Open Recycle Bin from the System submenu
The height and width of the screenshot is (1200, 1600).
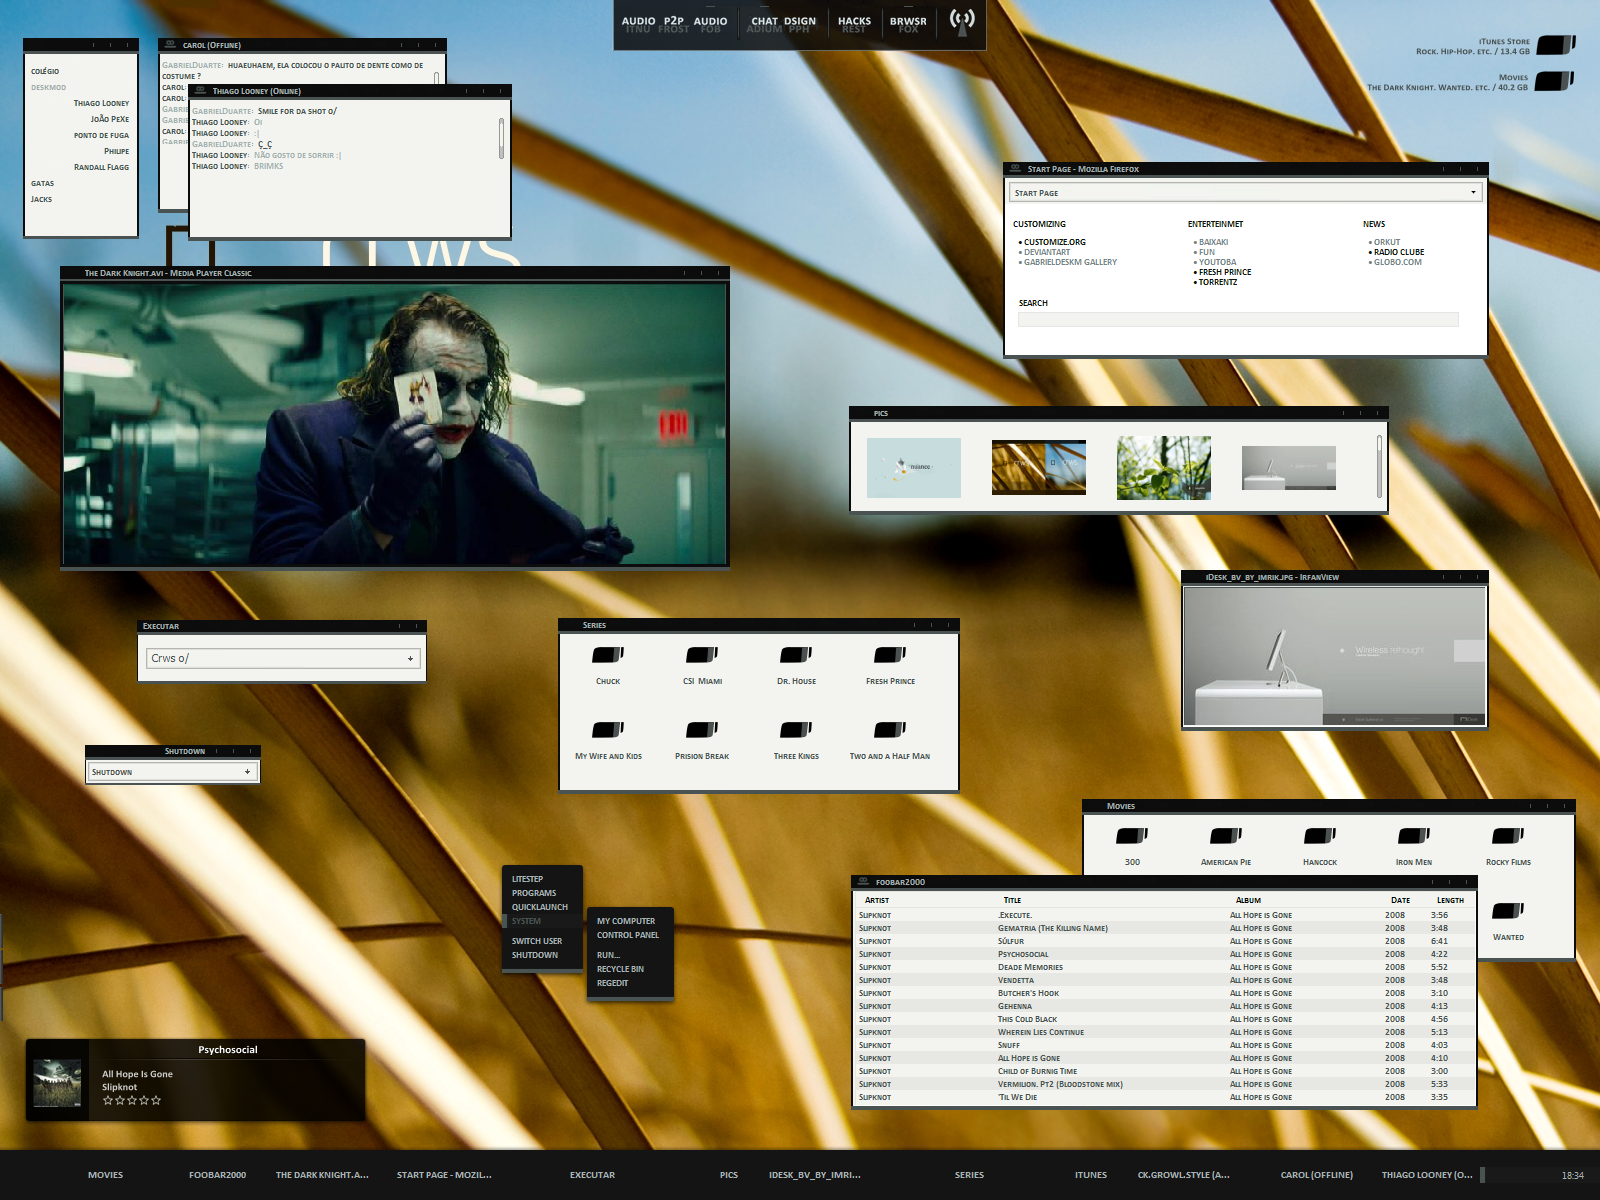click(620, 969)
